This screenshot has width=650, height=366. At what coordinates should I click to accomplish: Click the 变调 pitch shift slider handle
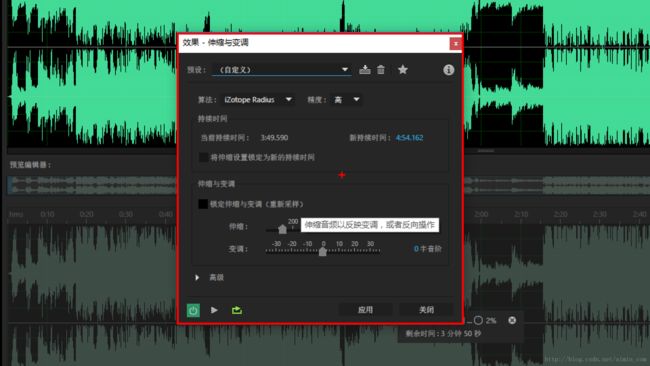pos(323,251)
